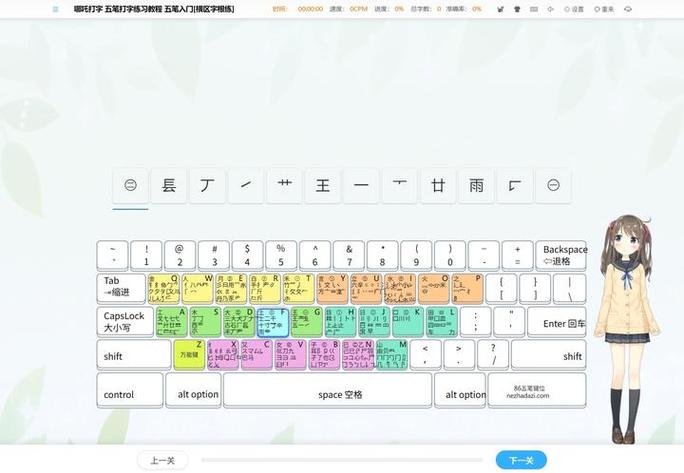Screen dimensions: 684x473
Task: Click the anime girl mascot figure
Action: click(x=626, y=329)
